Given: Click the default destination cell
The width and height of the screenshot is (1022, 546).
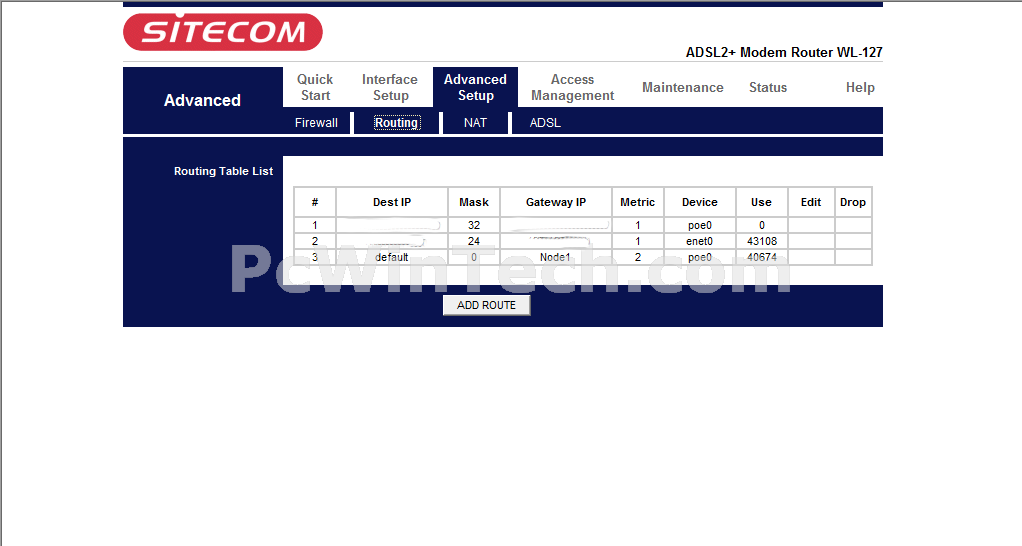Looking at the screenshot, I should point(392,257).
